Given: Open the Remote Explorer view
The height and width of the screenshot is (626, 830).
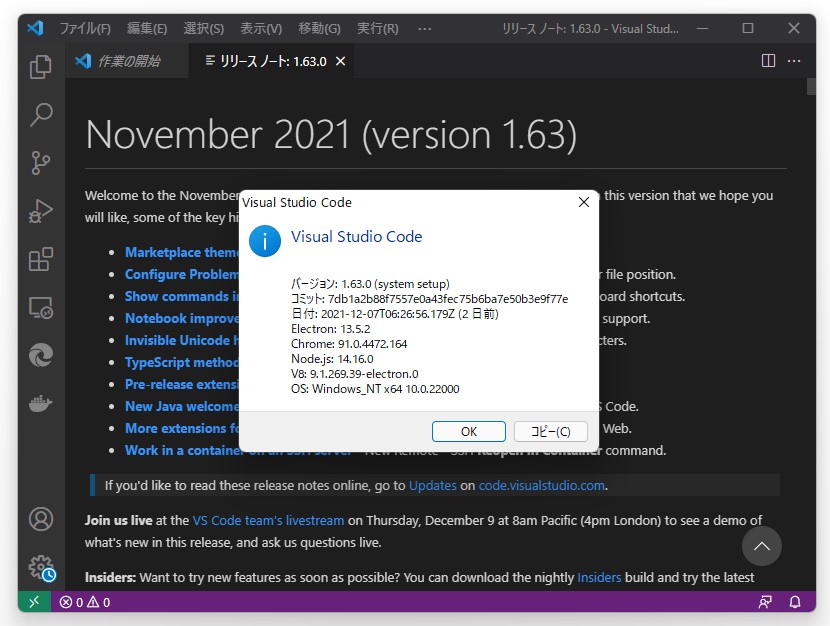Looking at the screenshot, I should point(40,308).
